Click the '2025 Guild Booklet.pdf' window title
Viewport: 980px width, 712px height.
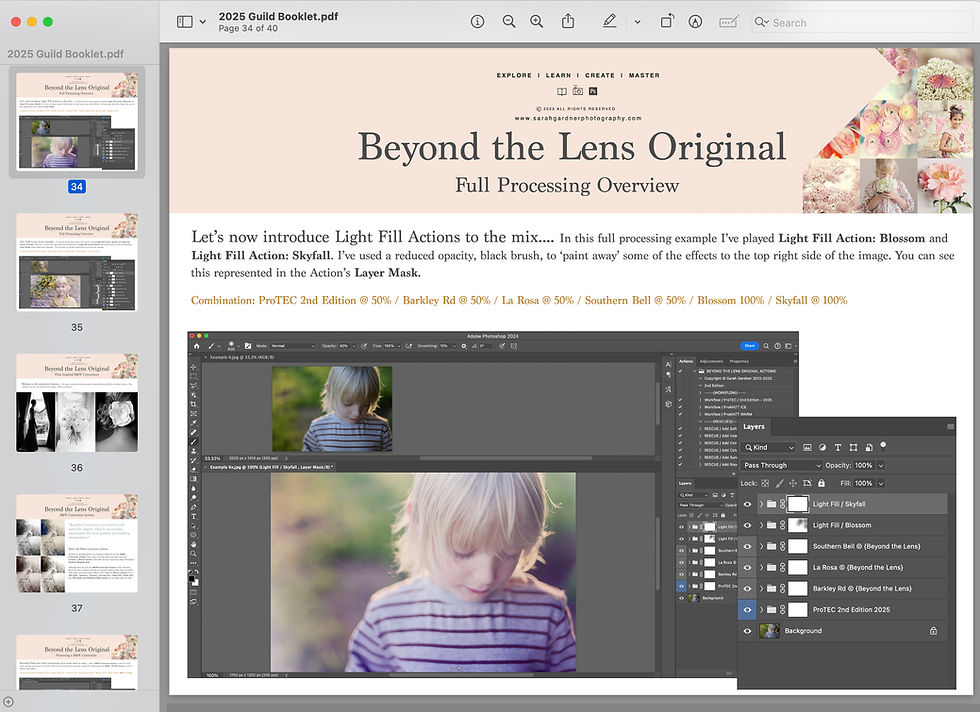[x=278, y=16]
